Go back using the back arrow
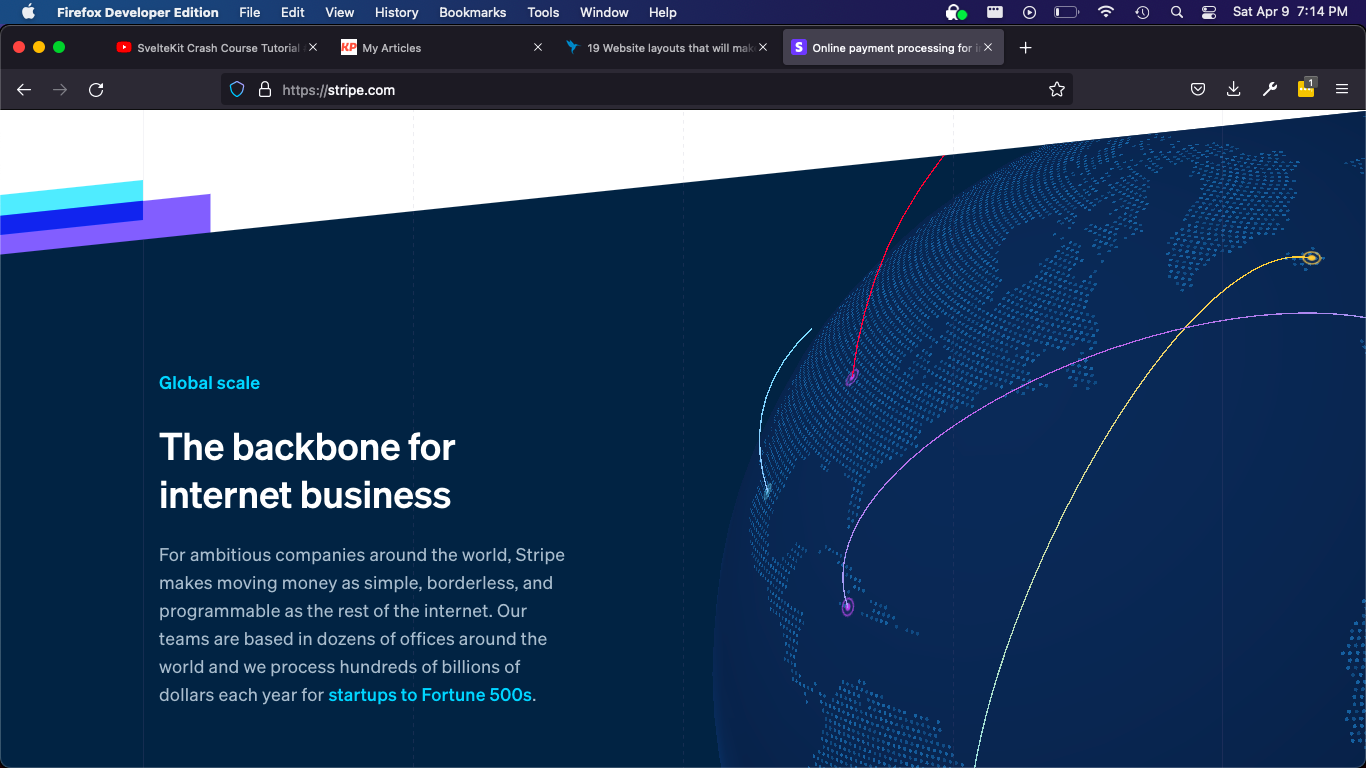This screenshot has height=768, width=1366. [x=24, y=90]
